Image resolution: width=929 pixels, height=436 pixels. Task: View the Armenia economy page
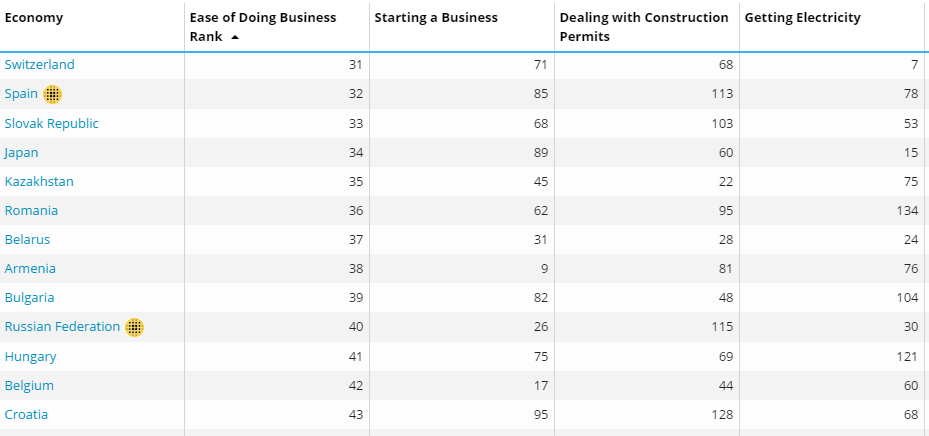(x=30, y=268)
